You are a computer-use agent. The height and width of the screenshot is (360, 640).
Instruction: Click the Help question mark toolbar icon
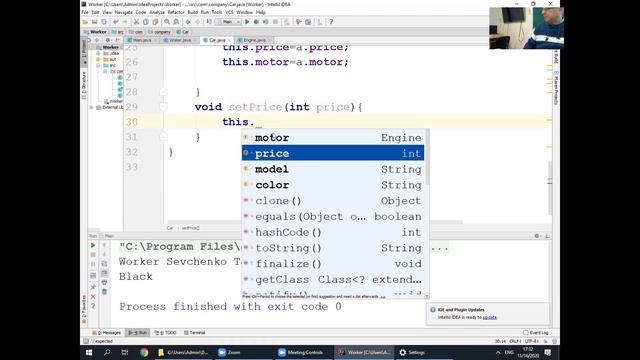(331, 22)
